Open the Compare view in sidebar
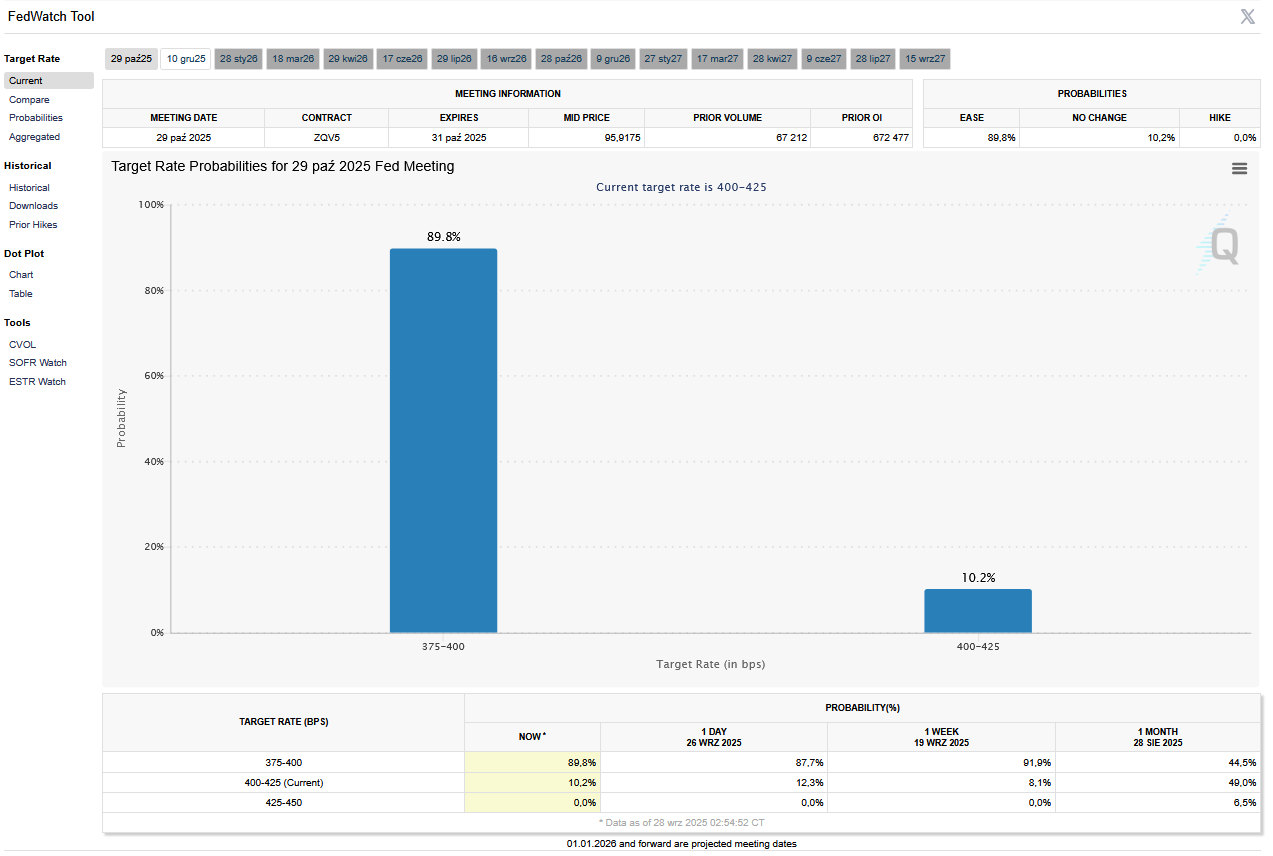The height and width of the screenshot is (856, 1273). [x=29, y=100]
